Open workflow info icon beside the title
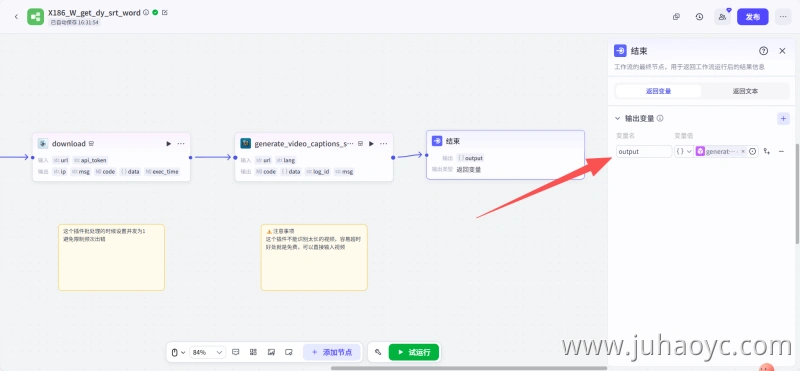The width and height of the screenshot is (800, 371). click(146, 12)
